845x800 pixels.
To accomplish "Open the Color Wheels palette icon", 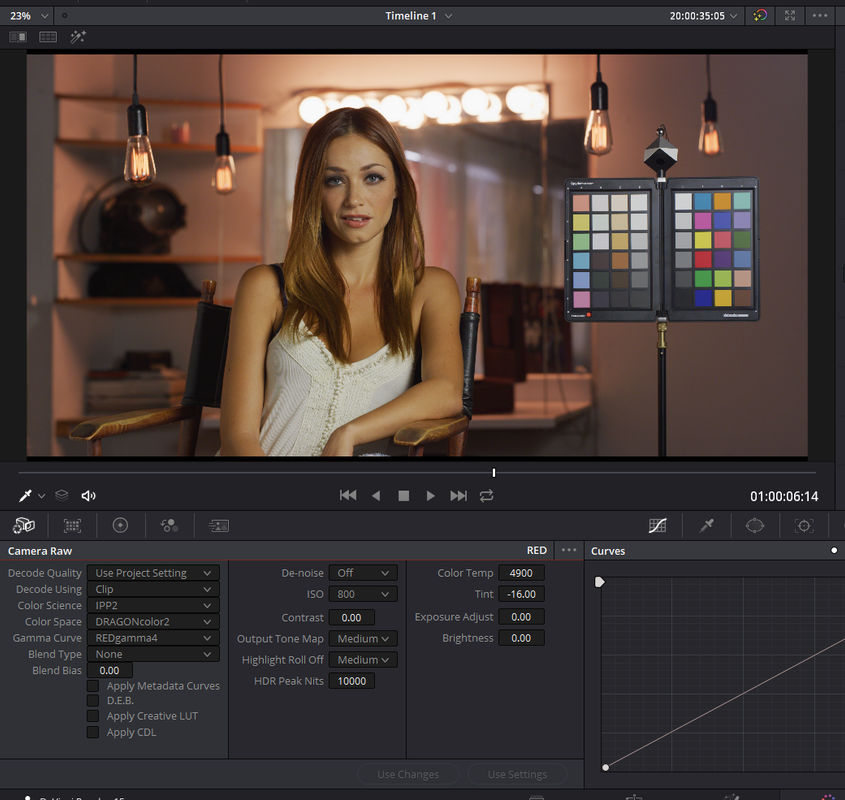I will [x=120, y=525].
